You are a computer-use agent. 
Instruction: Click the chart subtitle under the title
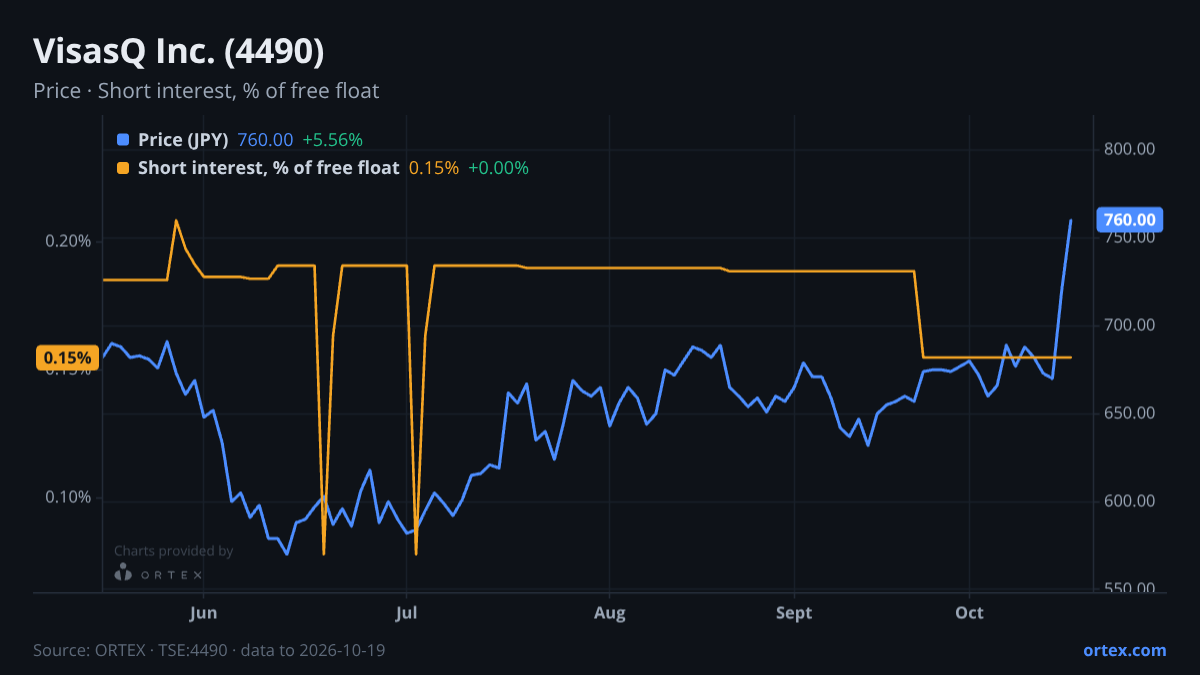coord(206,91)
